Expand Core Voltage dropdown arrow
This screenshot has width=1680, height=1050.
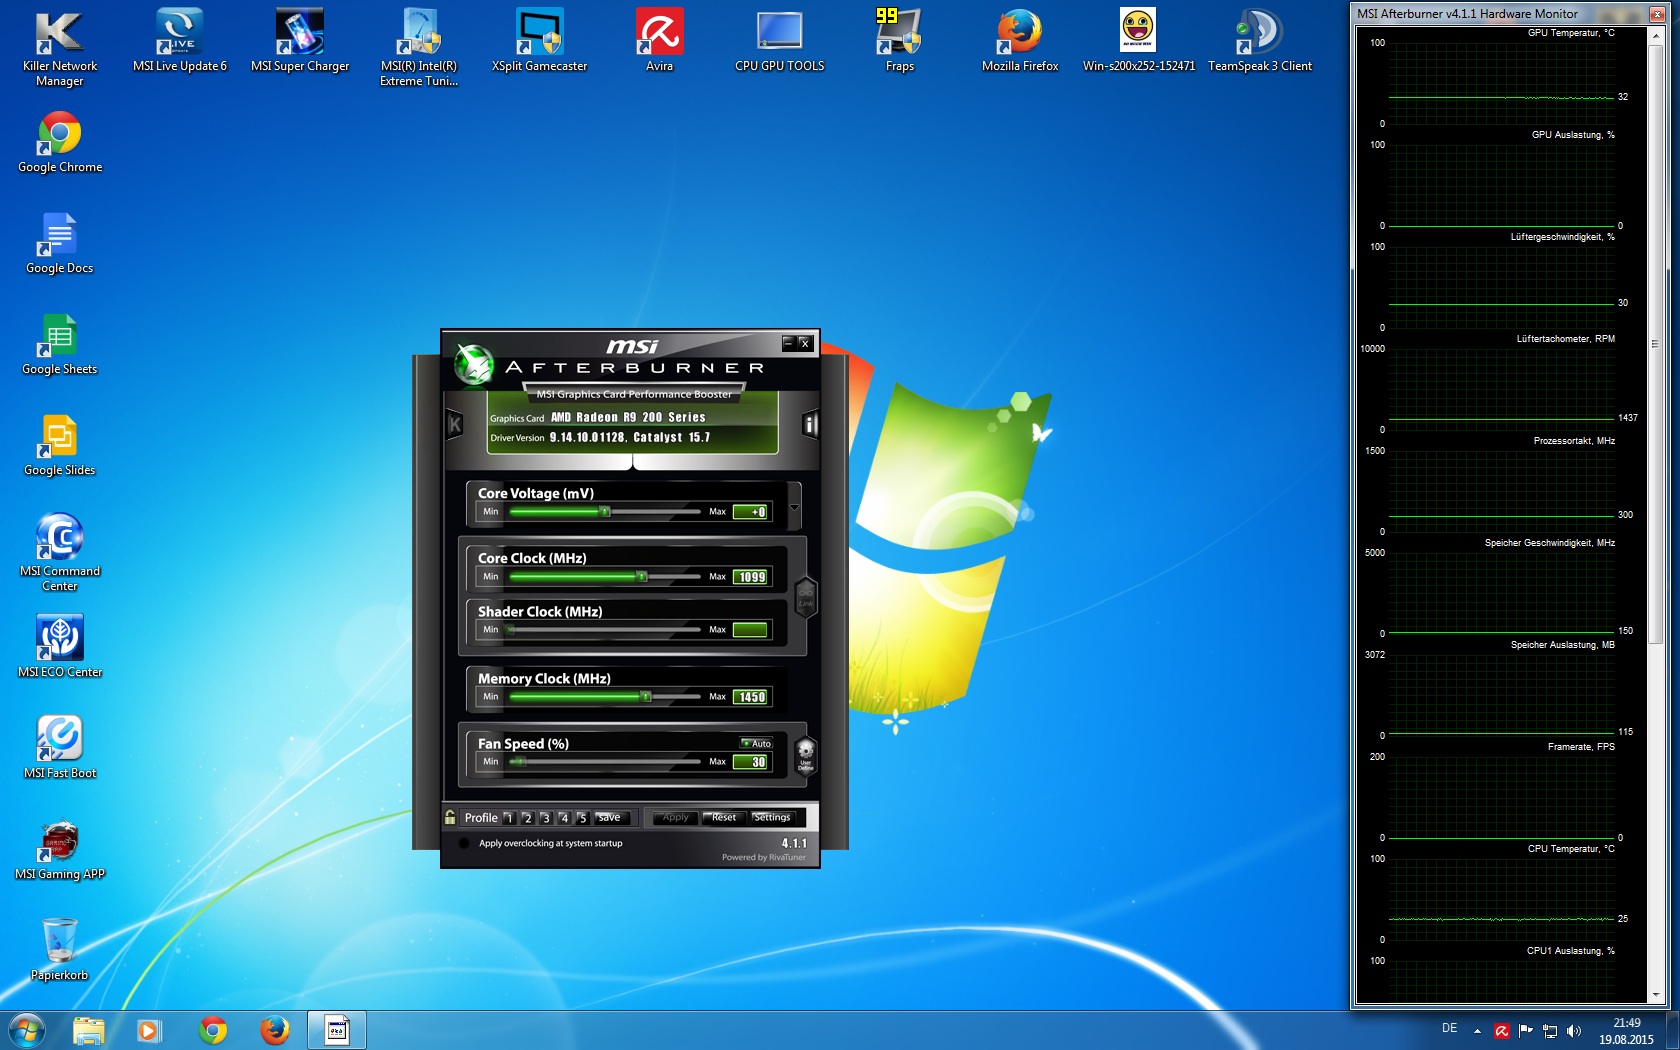coord(794,507)
